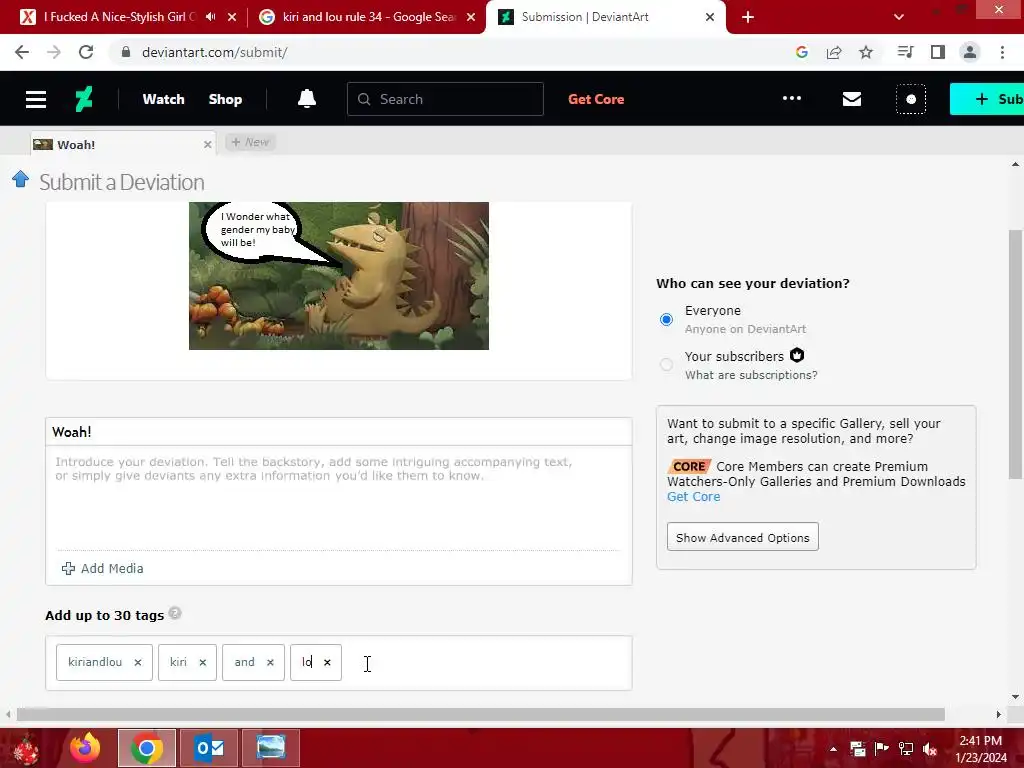Click the blue up arrow beside Submit a Deviation
This screenshot has width=1024, height=768.
click(x=20, y=179)
